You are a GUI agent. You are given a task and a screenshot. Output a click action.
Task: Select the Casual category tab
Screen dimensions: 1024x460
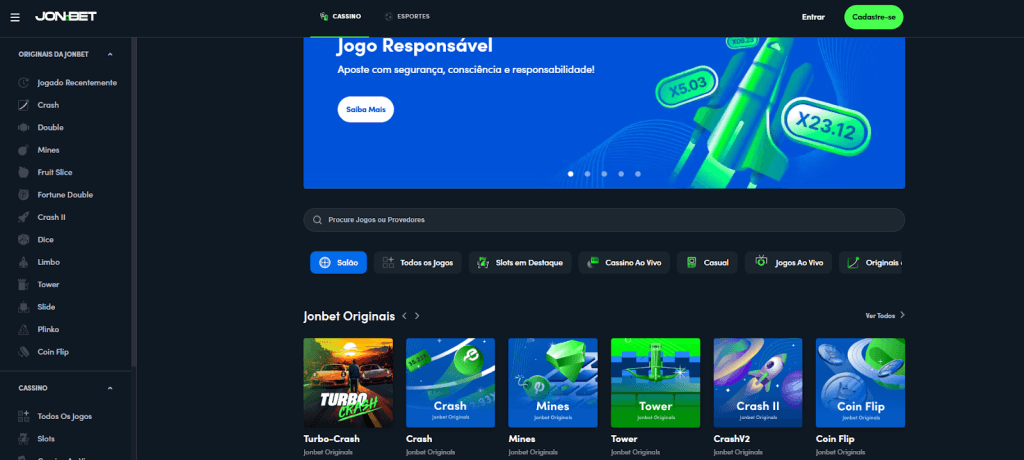click(707, 263)
